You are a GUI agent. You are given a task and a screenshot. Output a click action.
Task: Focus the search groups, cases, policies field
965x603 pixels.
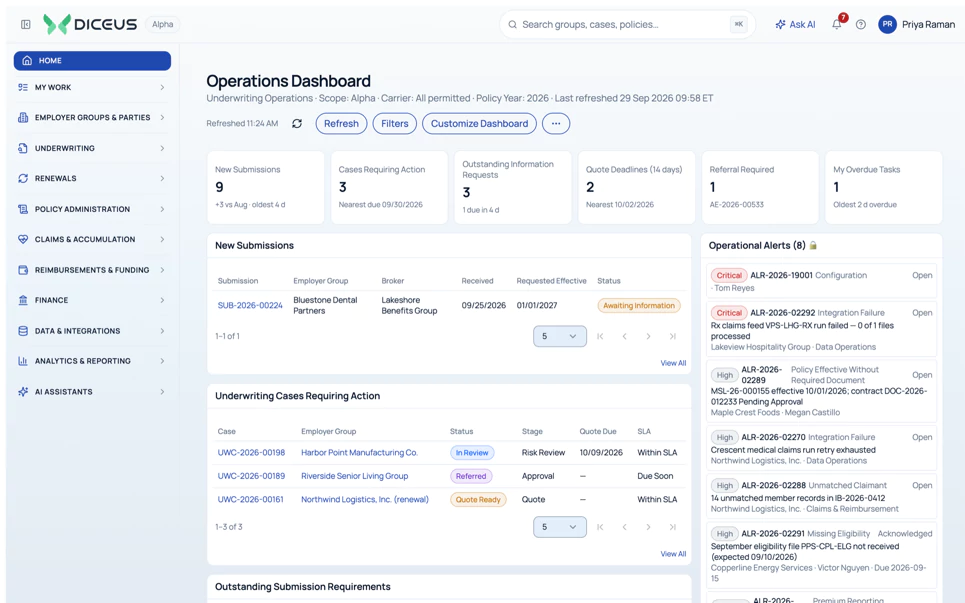click(627, 25)
